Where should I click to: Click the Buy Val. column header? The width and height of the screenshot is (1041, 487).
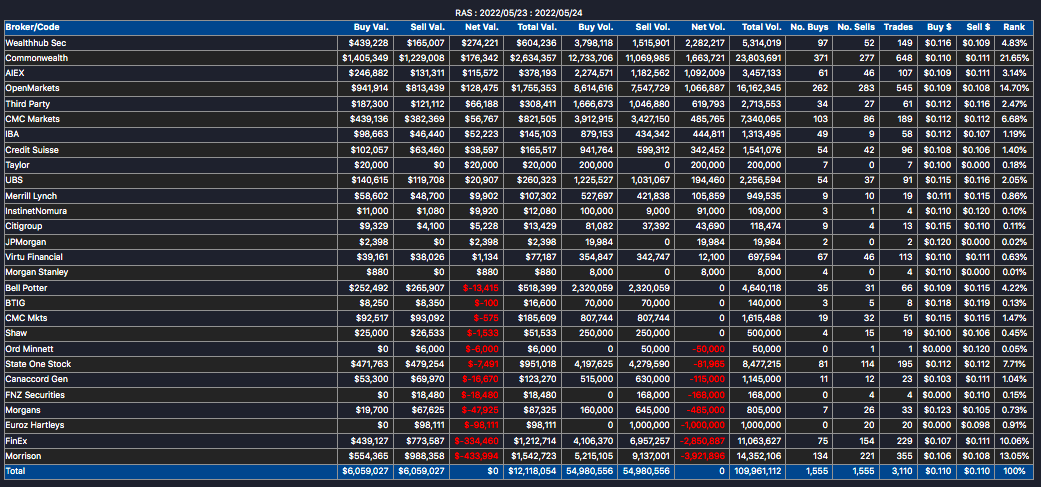point(371,27)
